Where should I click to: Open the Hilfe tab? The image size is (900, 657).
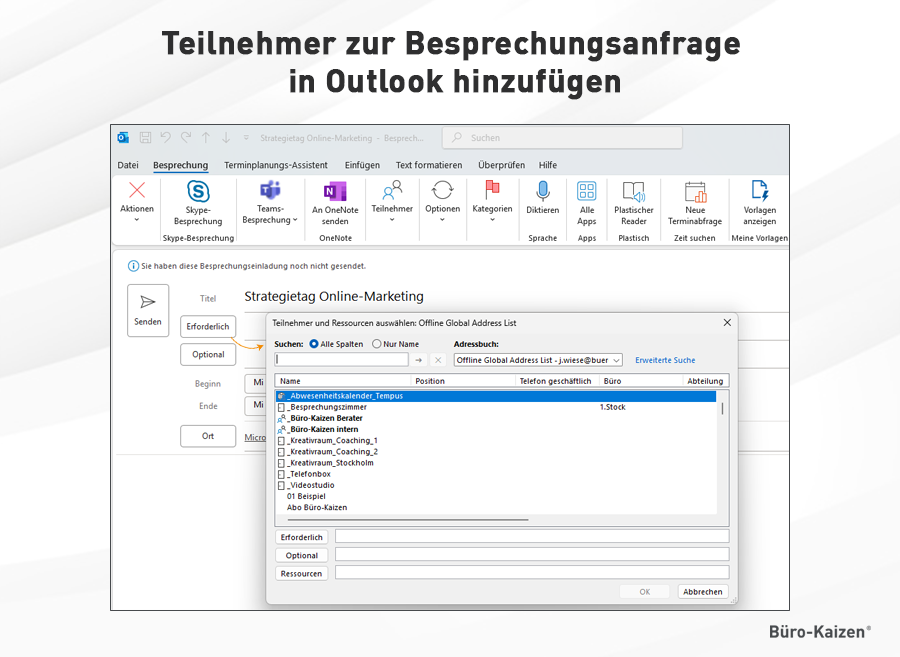coord(548,165)
